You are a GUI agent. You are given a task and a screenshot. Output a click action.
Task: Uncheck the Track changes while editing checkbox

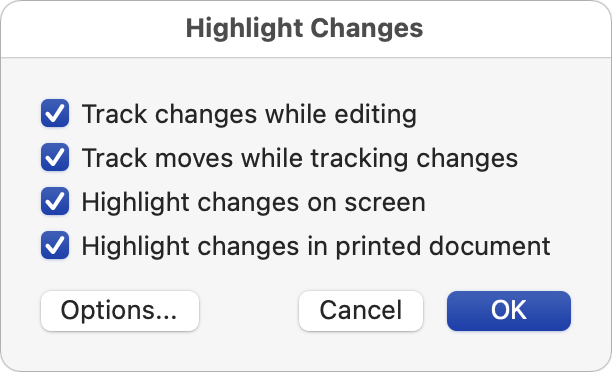coord(55,114)
